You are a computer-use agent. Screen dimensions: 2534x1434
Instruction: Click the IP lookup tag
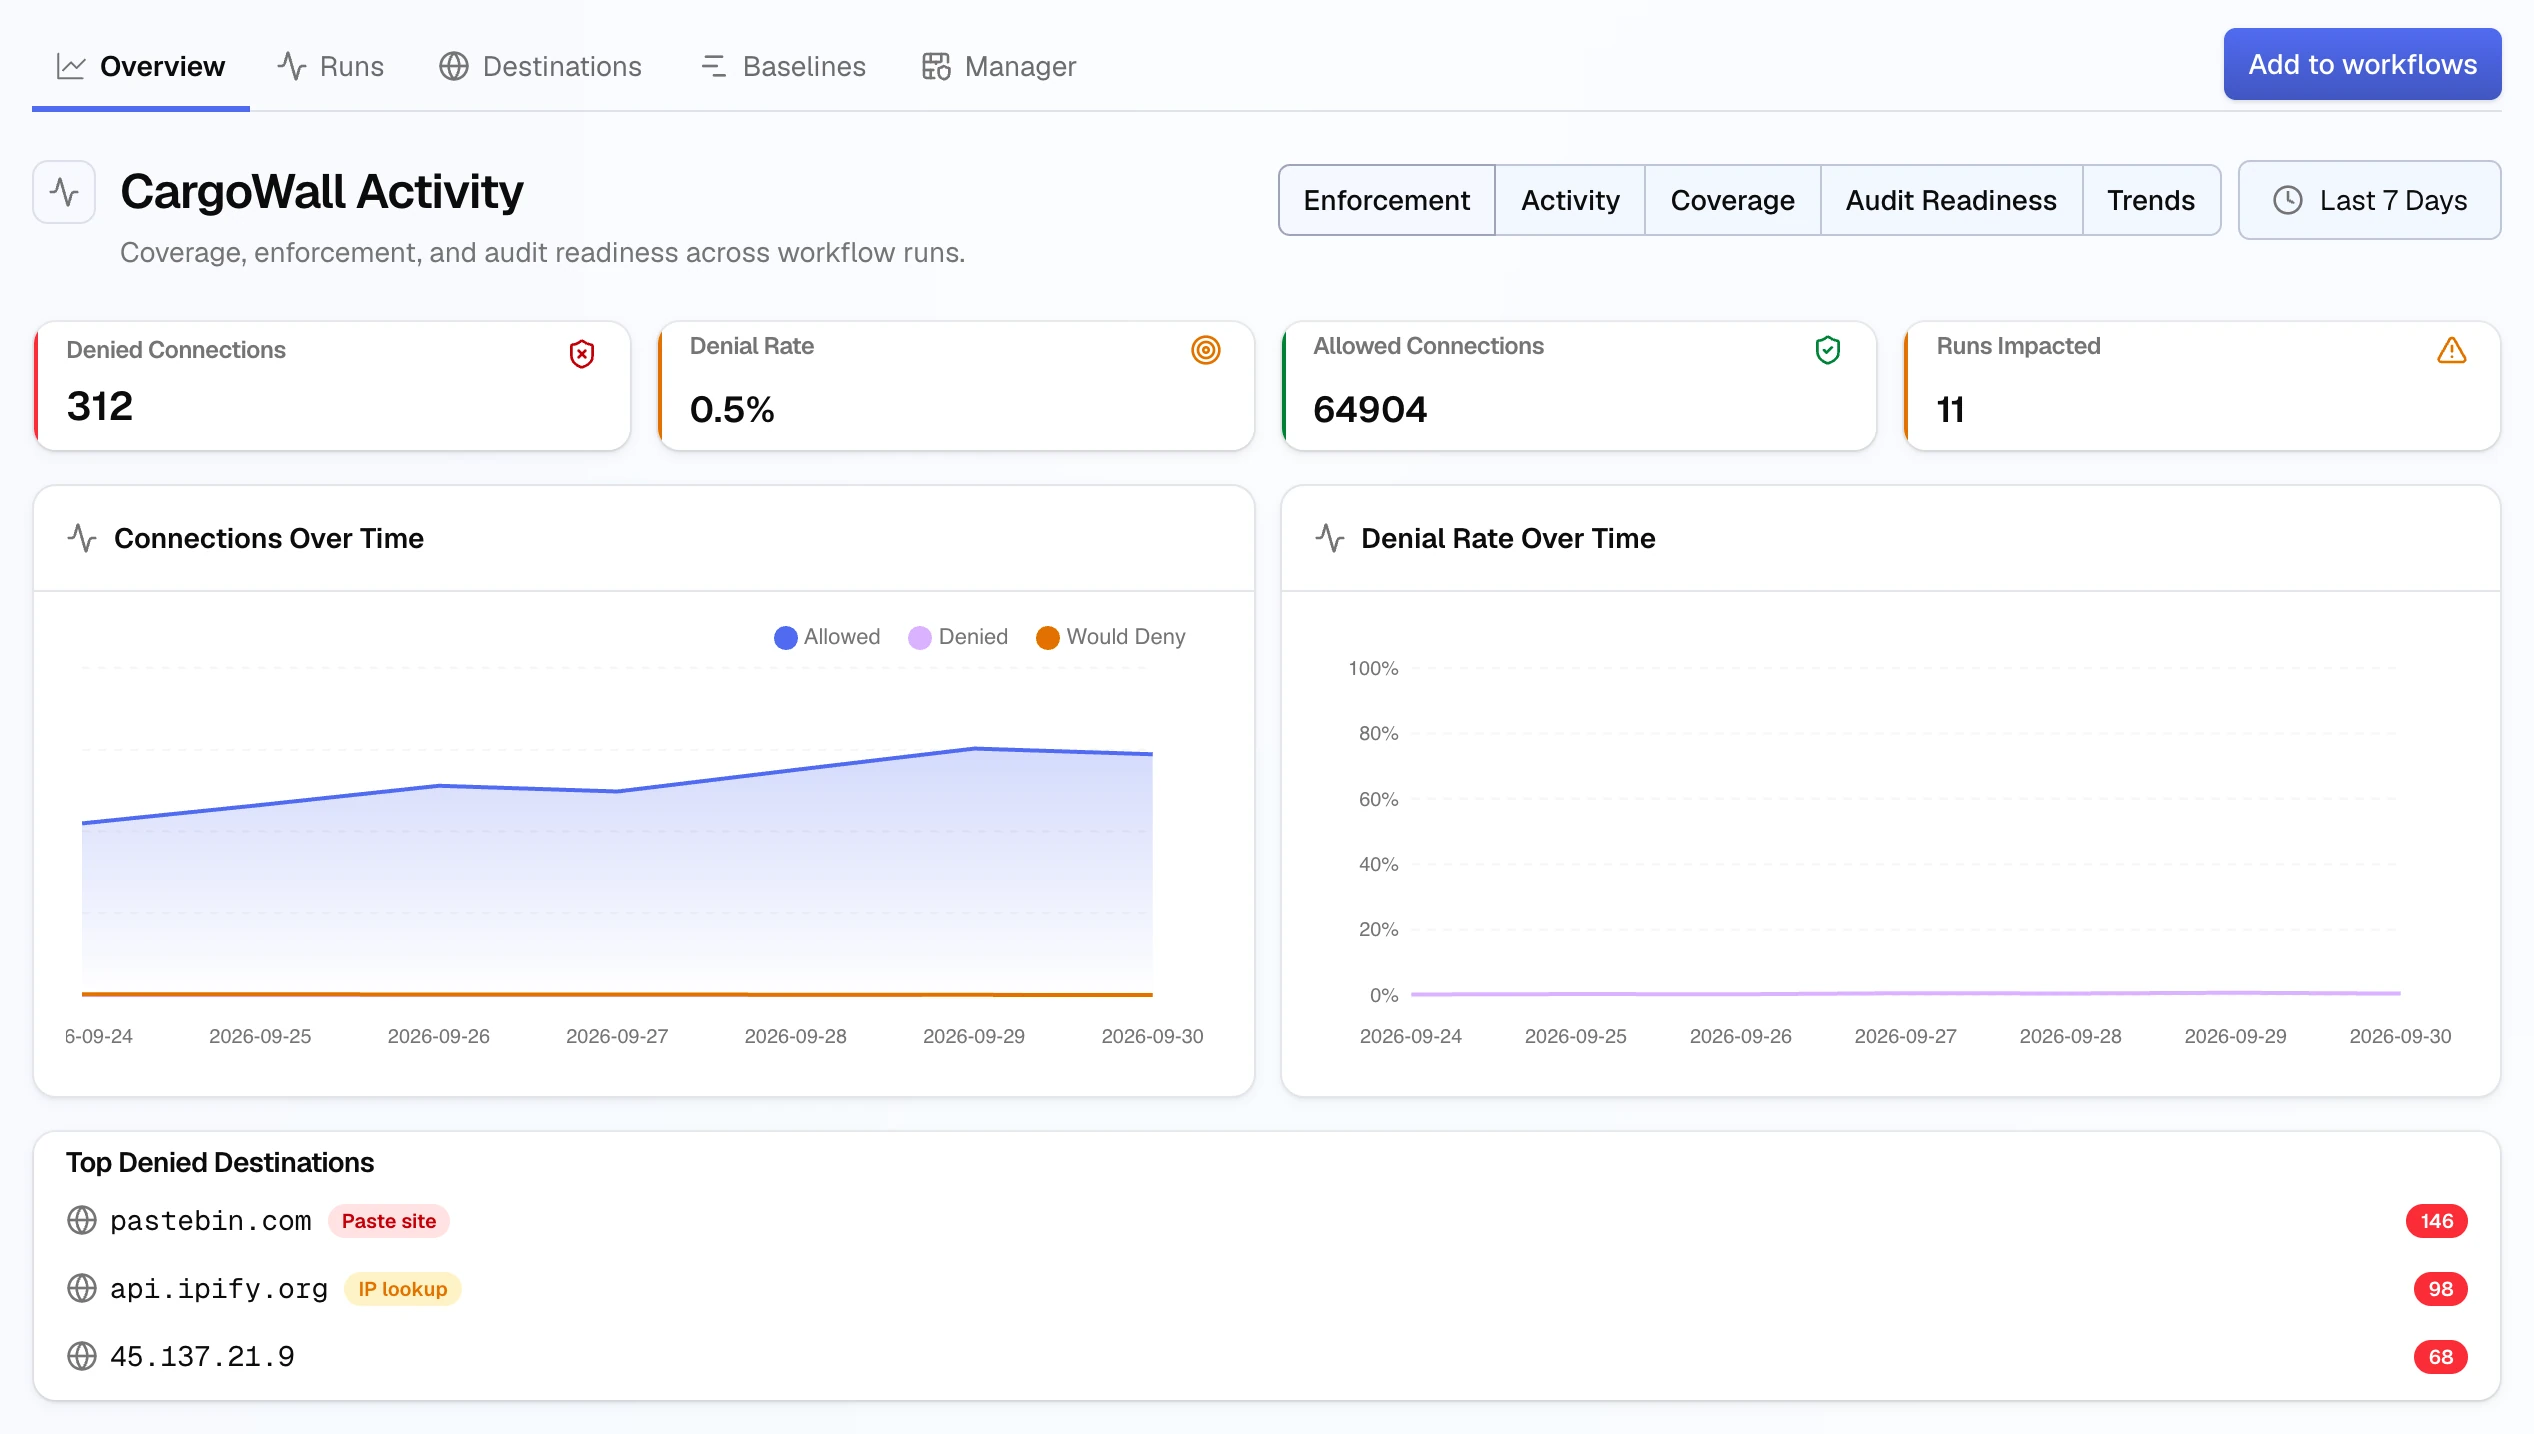coord(403,1289)
